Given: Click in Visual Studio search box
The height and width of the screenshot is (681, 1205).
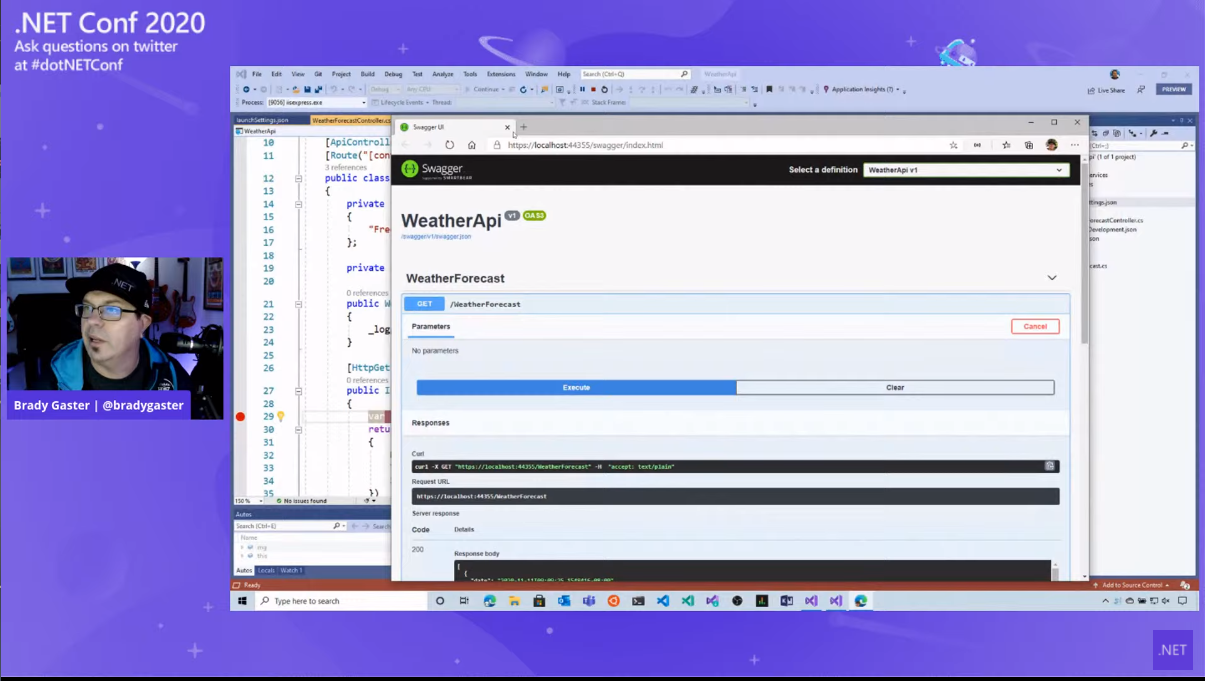Looking at the screenshot, I should (x=635, y=74).
